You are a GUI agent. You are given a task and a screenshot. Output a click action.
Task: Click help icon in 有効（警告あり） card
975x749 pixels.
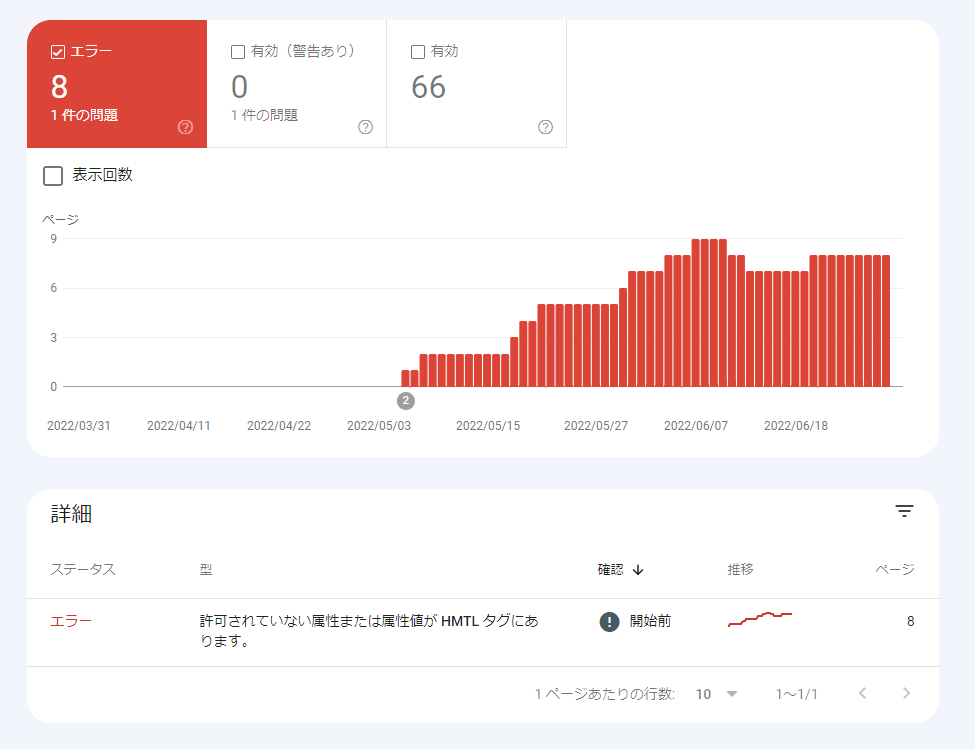click(365, 127)
